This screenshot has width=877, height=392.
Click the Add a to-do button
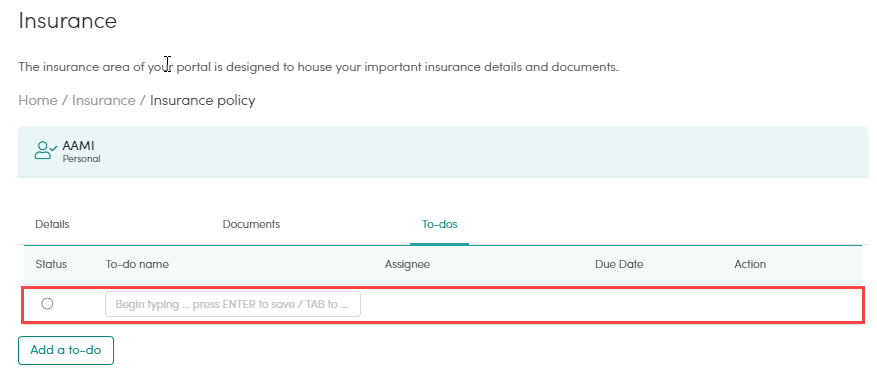(x=66, y=350)
